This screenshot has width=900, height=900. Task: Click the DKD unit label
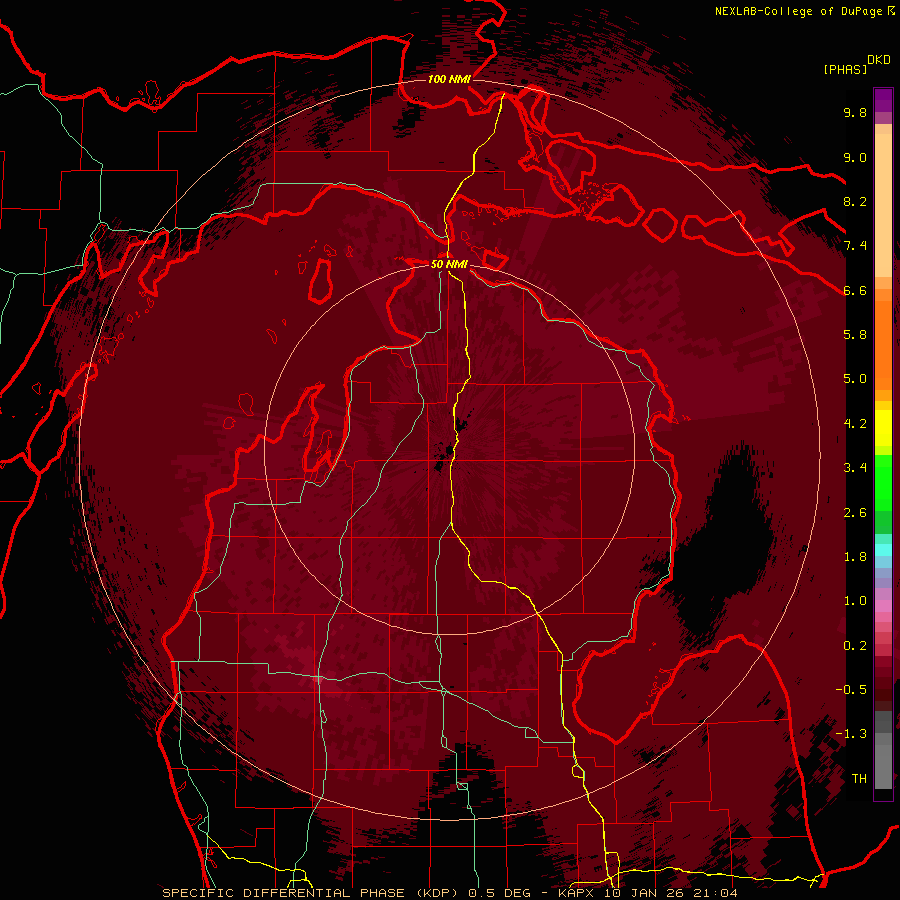(879, 60)
